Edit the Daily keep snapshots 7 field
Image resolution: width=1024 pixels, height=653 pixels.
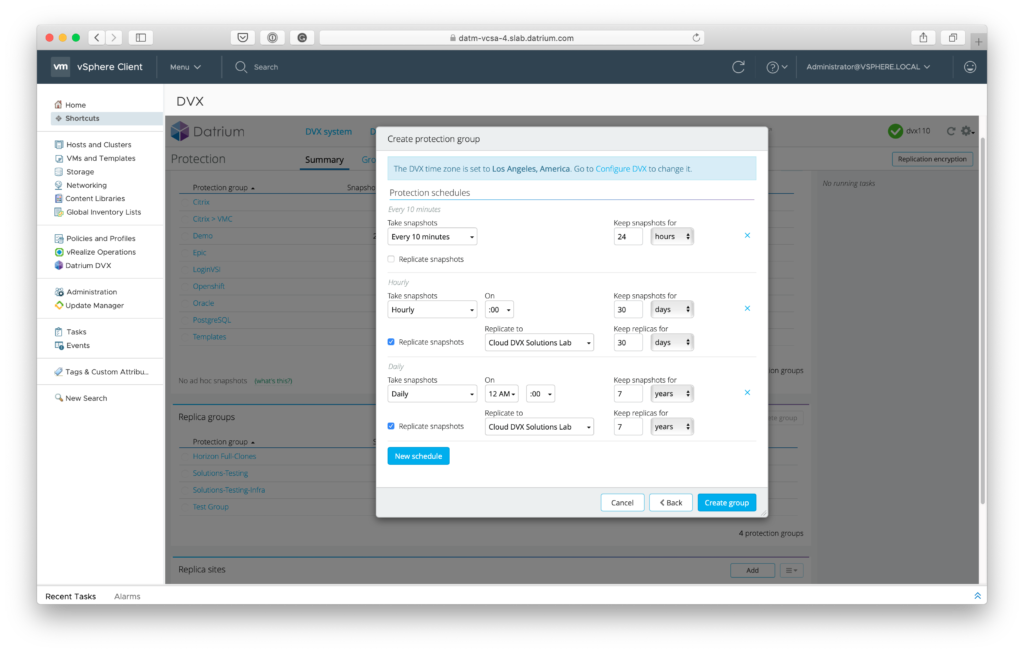pyautogui.click(x=628, y=394)
